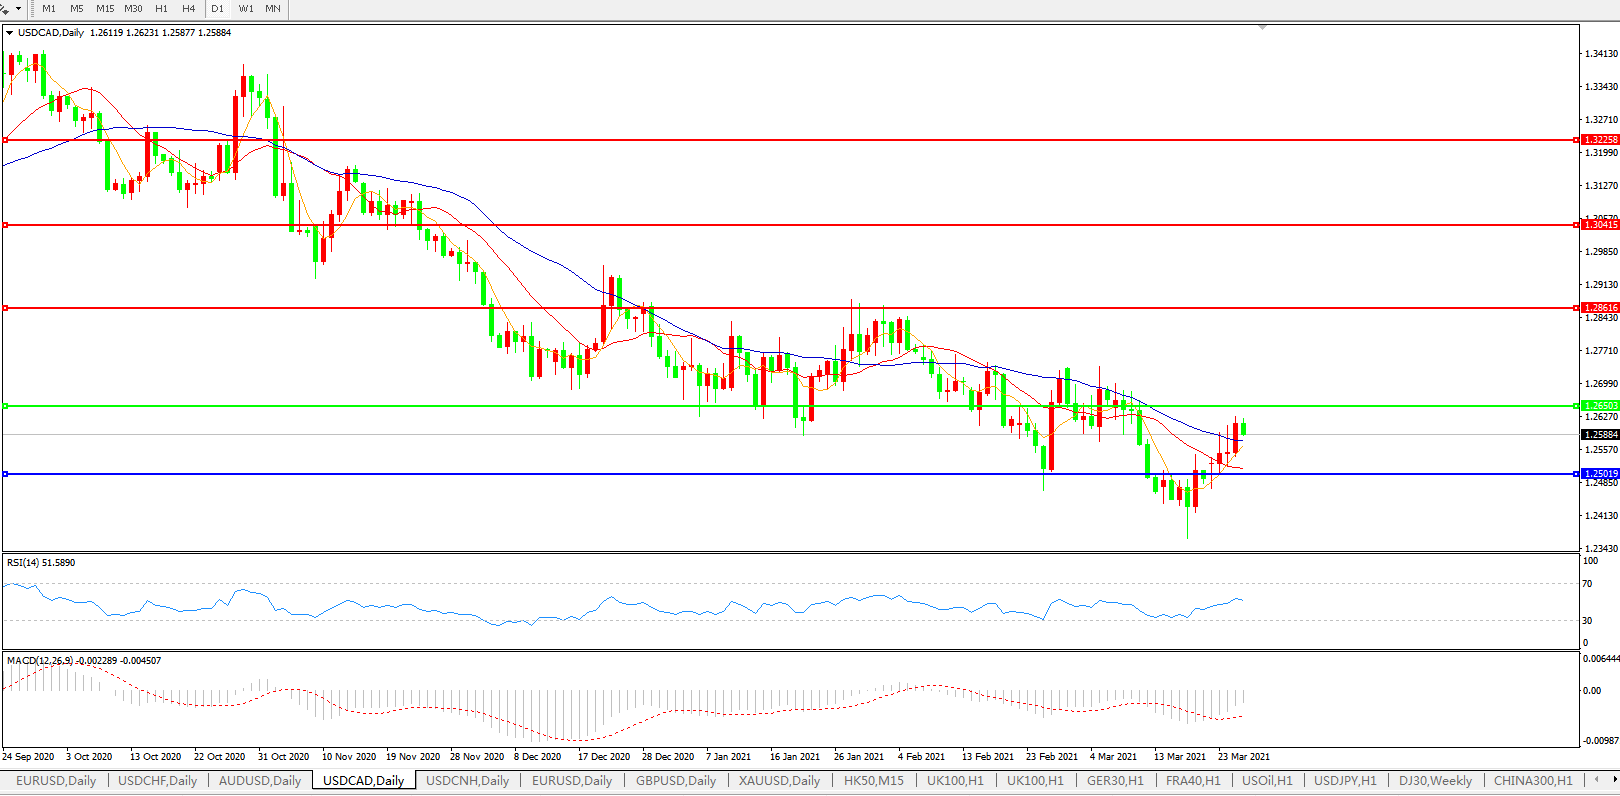Select the M15 timeframe button
1620x796 pixels.
(x=105, y=9)
